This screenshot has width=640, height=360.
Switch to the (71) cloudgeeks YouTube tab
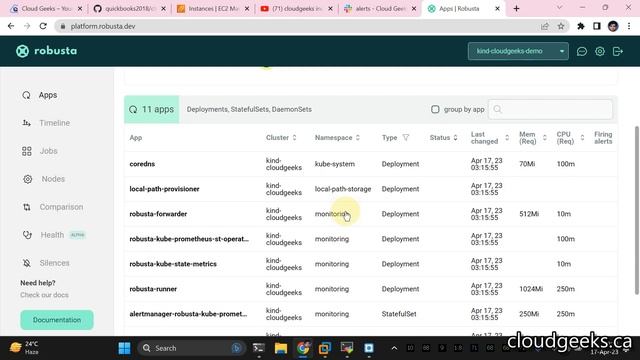pos(296,9)
